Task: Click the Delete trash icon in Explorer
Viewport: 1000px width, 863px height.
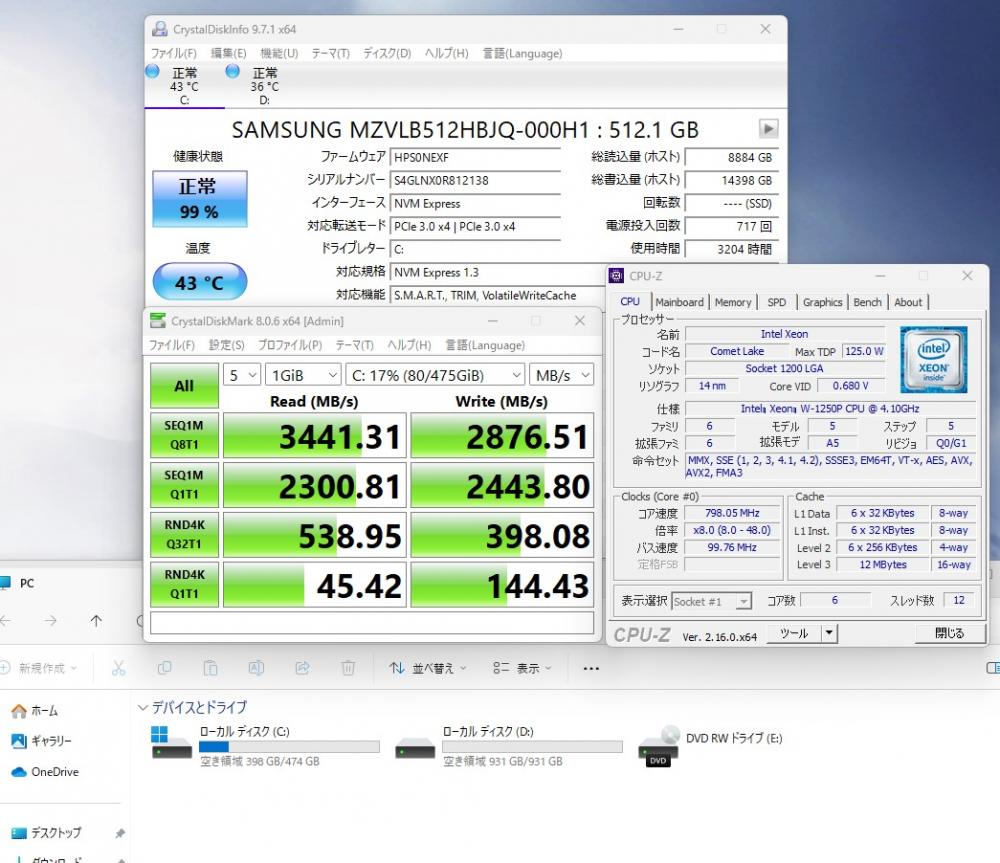Action: [348, 668]
